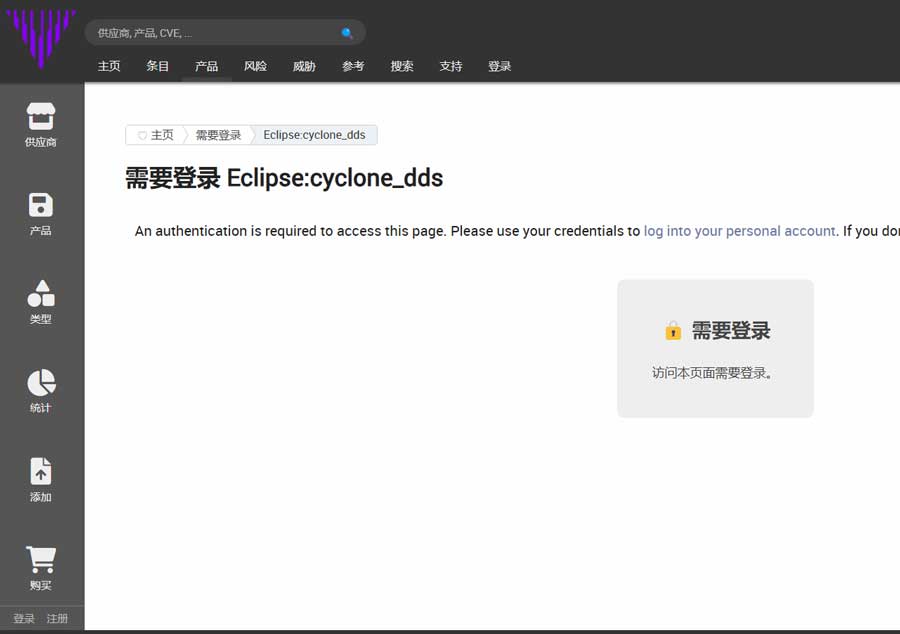
Task: Focus the vendor, product, CVE search field
Action: click(x=215, y=33)
